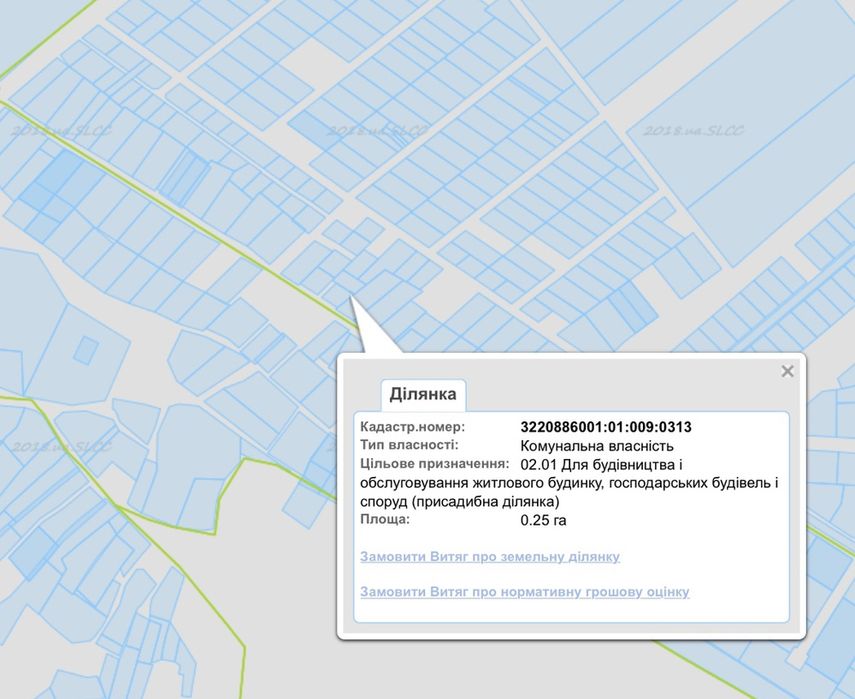Click the Площа label in popup
This screenshot has height=699, width=855.
tap(384, 519)
